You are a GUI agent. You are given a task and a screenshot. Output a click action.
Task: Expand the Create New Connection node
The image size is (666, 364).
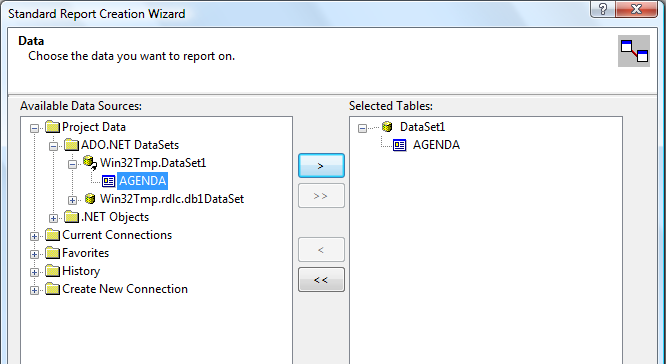(34, 290)
